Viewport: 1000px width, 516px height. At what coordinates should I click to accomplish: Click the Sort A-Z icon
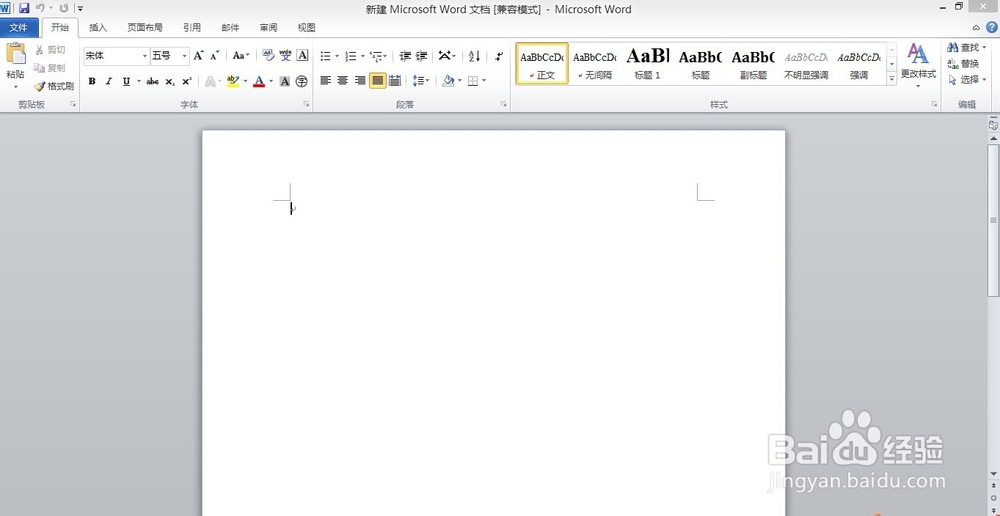474,56
